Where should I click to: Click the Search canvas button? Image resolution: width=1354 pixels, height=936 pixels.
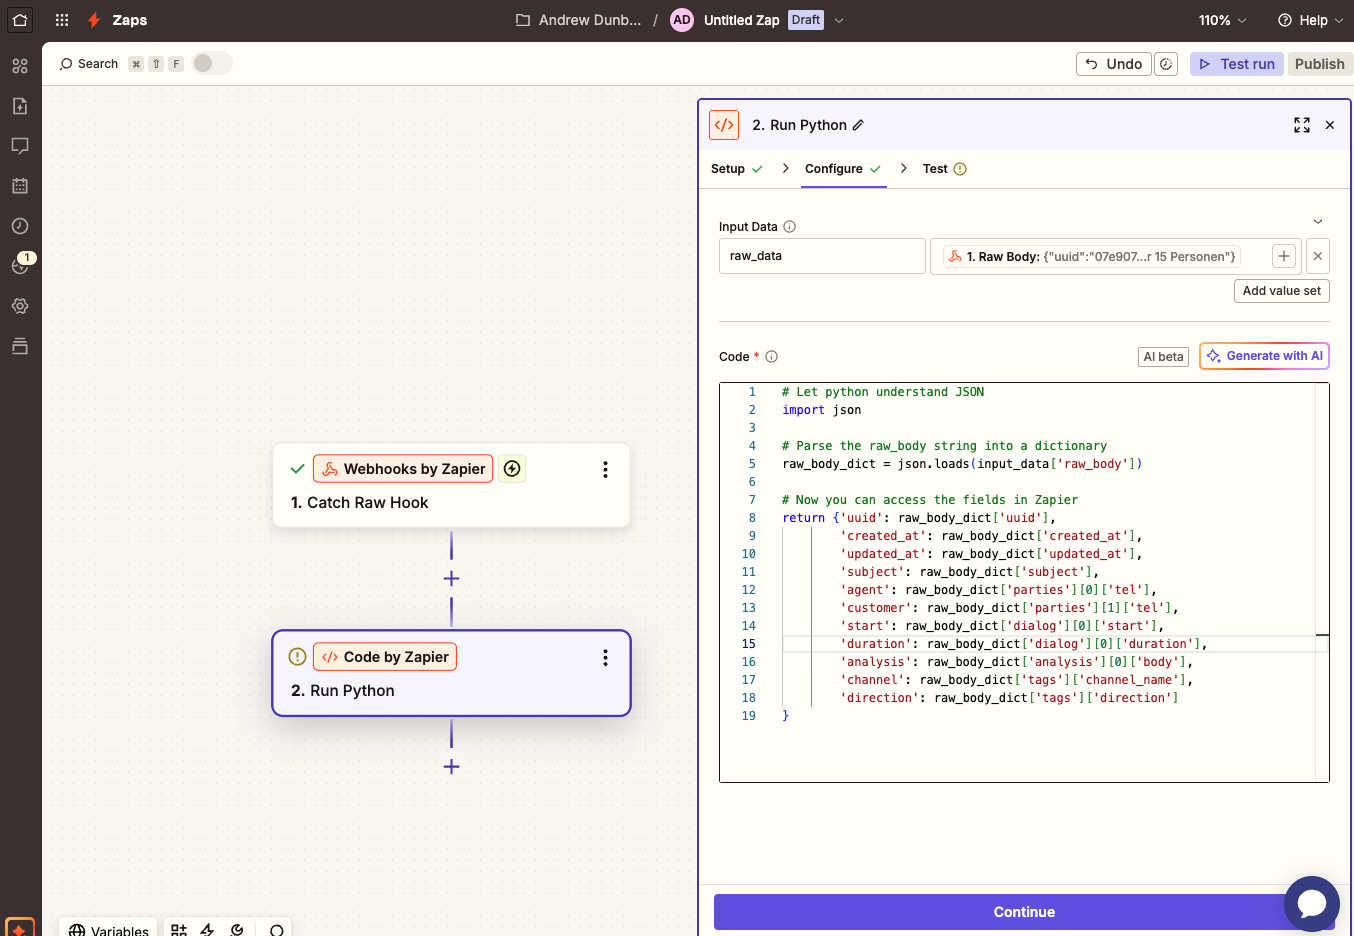coord(88,64)
